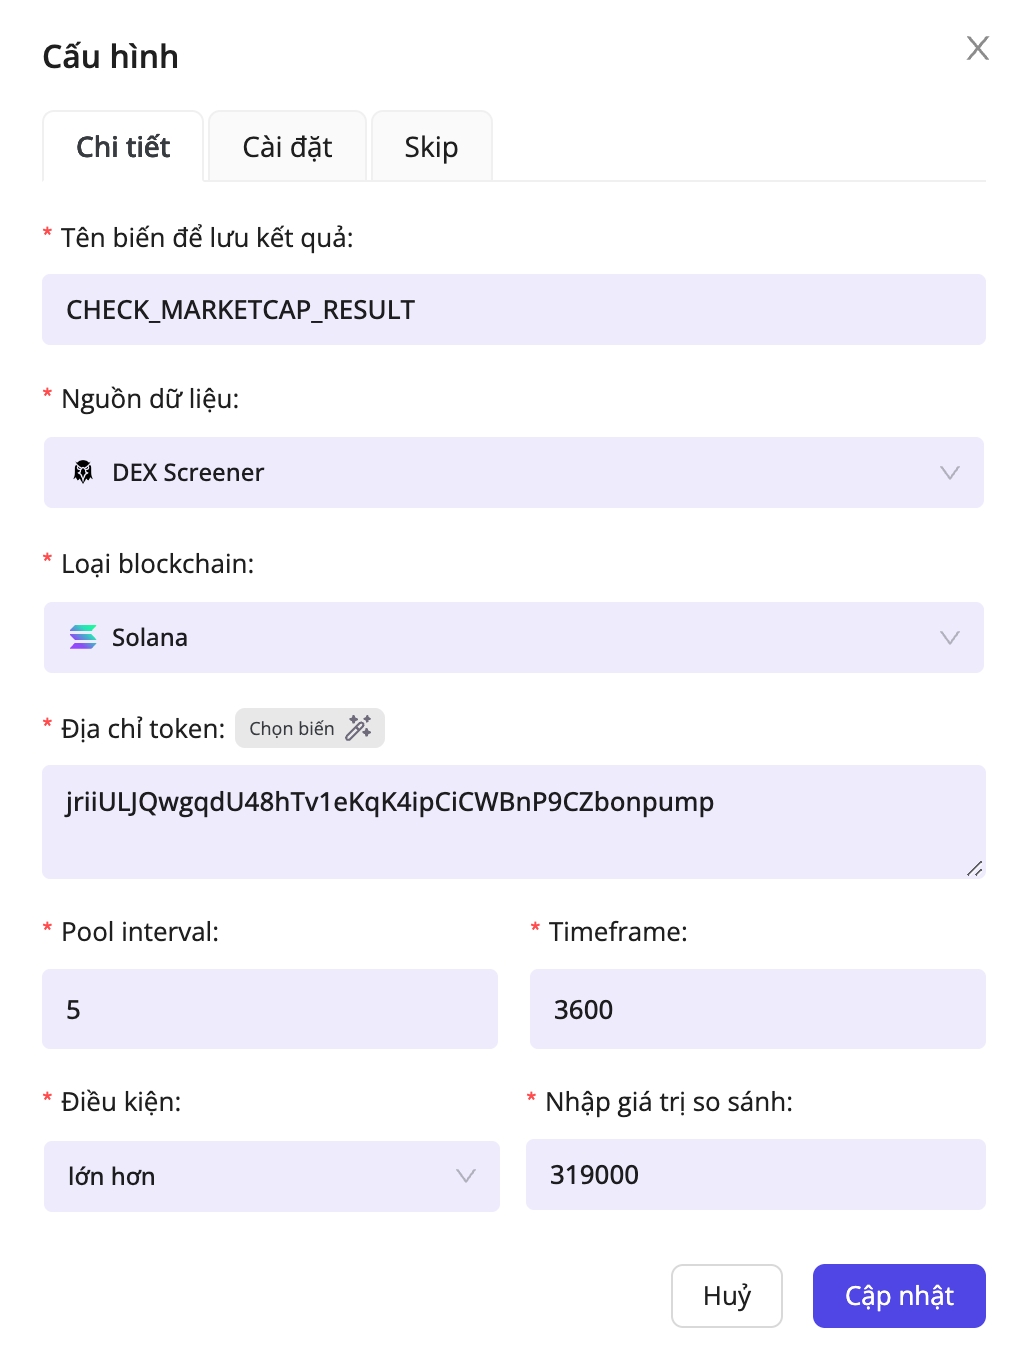The height and width of the screenshot is (1356, 1020).
Task: Click the Solana logo icon
Action: [x=83, y=637]
